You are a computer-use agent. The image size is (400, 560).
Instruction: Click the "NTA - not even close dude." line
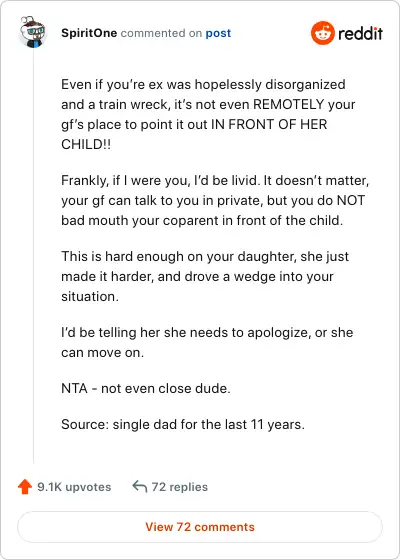click(146, 388)
